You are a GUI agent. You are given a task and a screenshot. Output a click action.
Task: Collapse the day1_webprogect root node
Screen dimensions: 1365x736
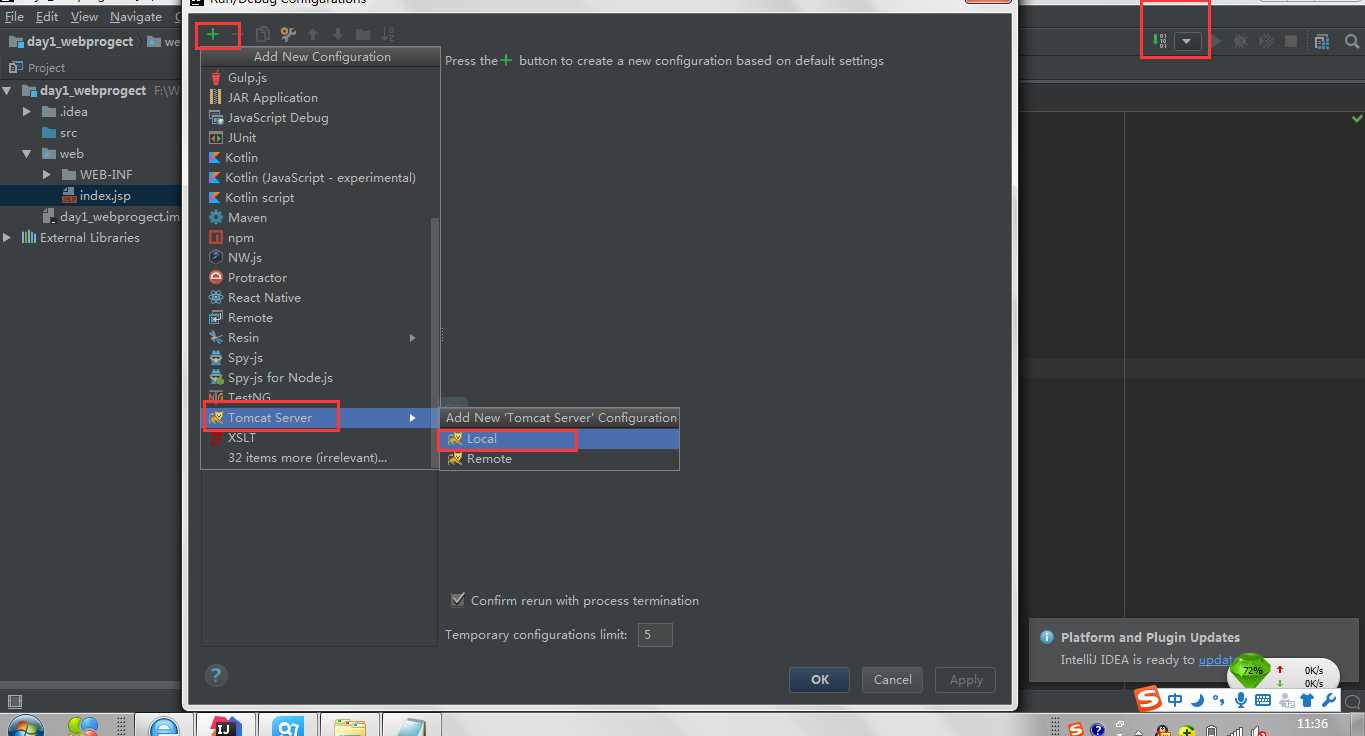8,90
